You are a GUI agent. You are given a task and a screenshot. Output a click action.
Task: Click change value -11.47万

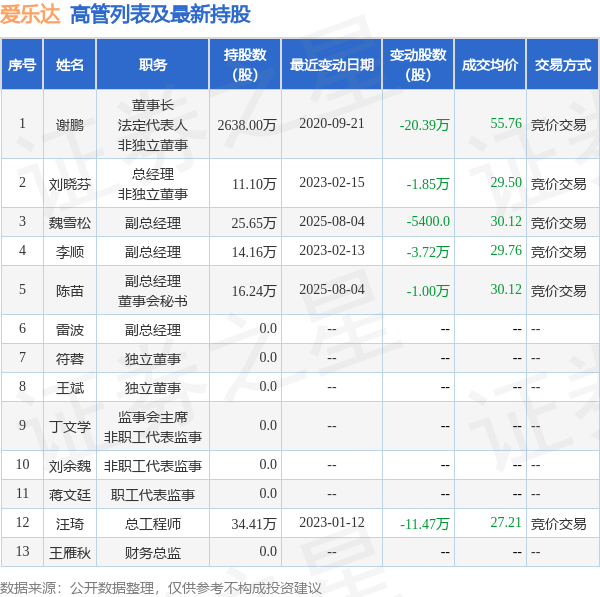[x=424, y=524]
